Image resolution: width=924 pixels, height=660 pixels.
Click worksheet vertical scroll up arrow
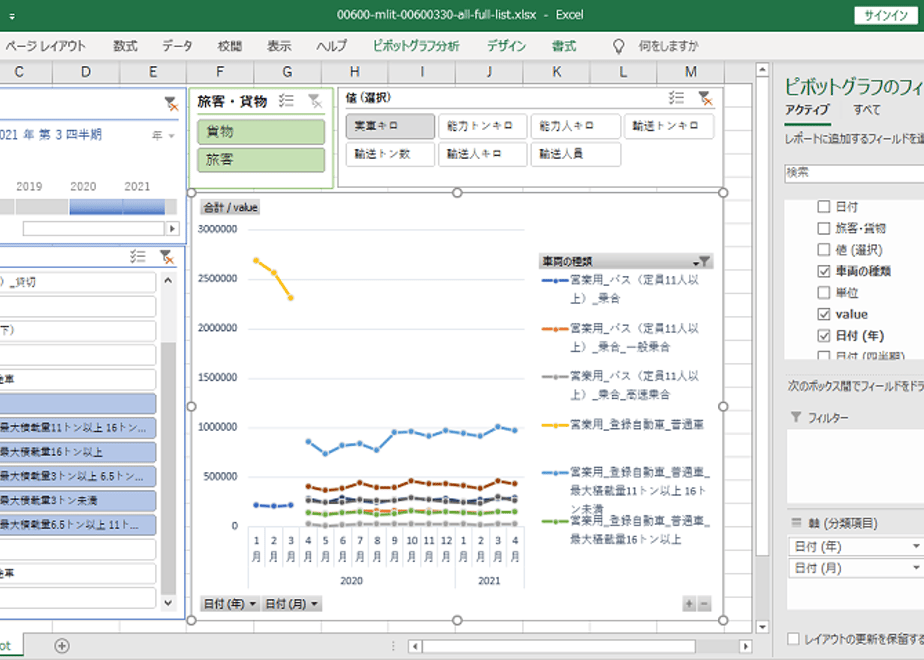tap(762, 70)
